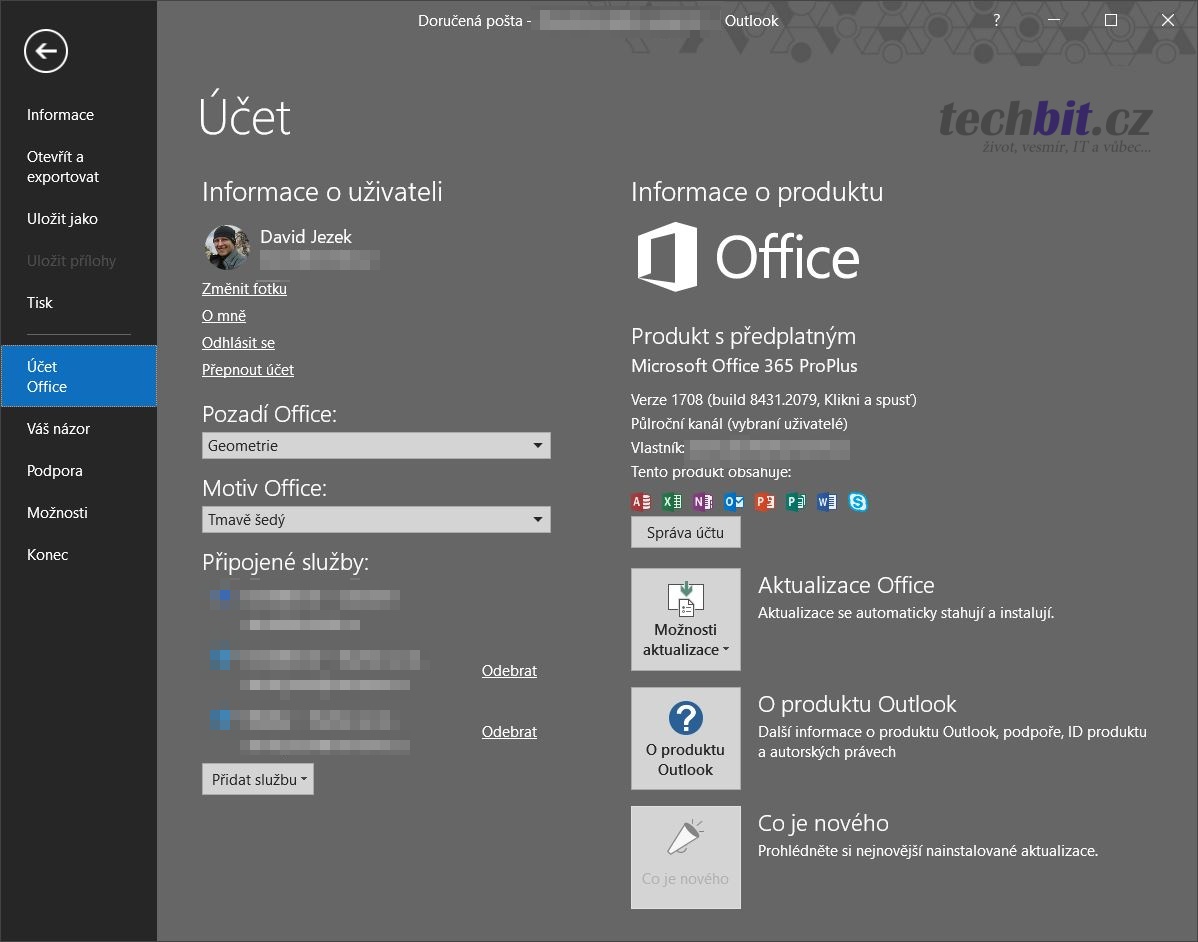Expand the Přidat službu dropdown button
1198x942 pixels.
(258, 780)
